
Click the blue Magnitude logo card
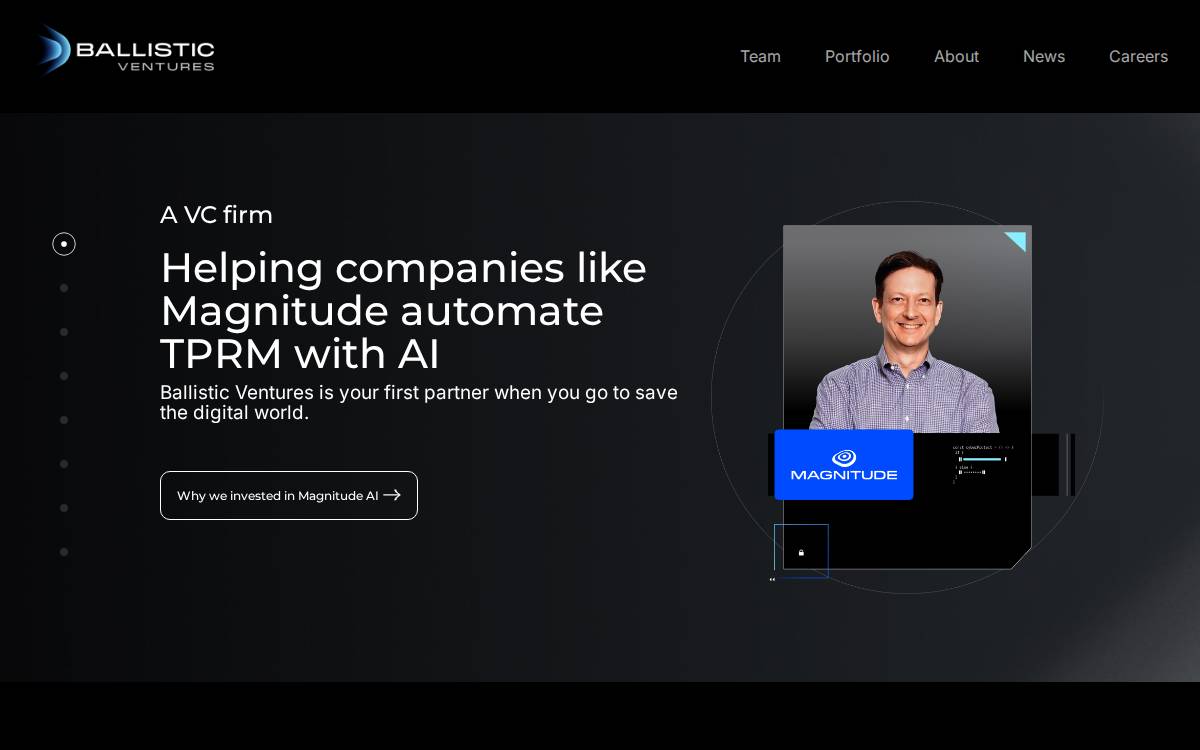[844, 465]
